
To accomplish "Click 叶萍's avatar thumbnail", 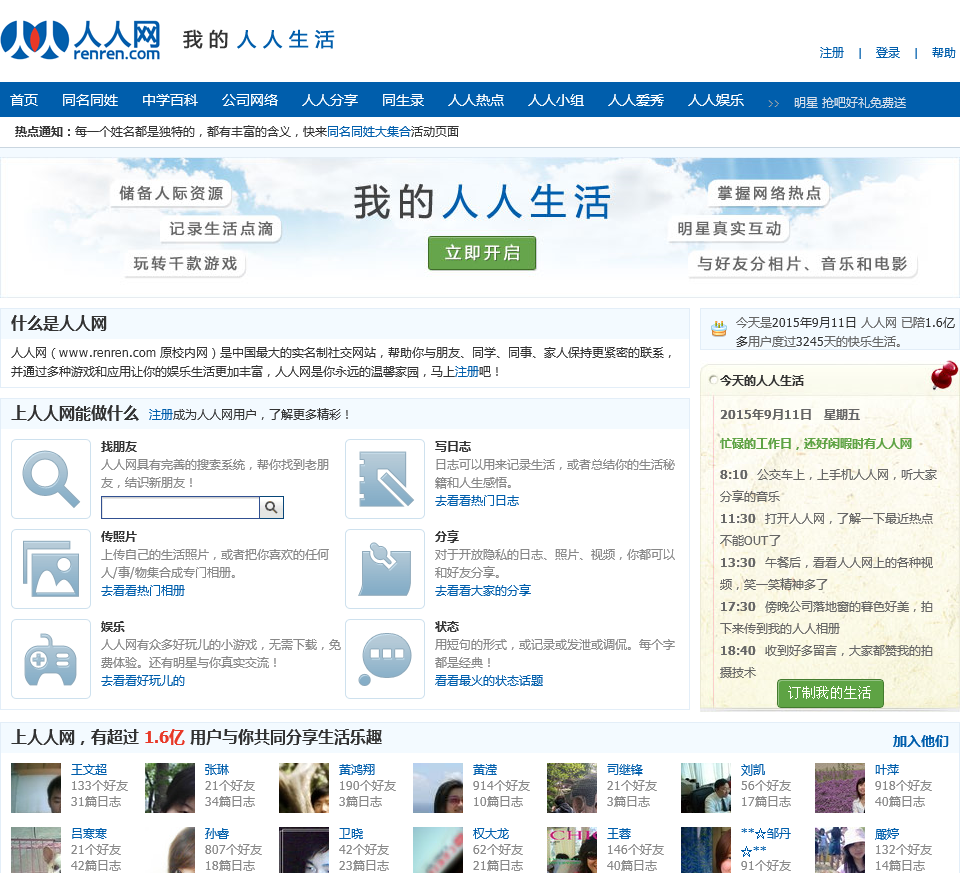I will [840, 788].
